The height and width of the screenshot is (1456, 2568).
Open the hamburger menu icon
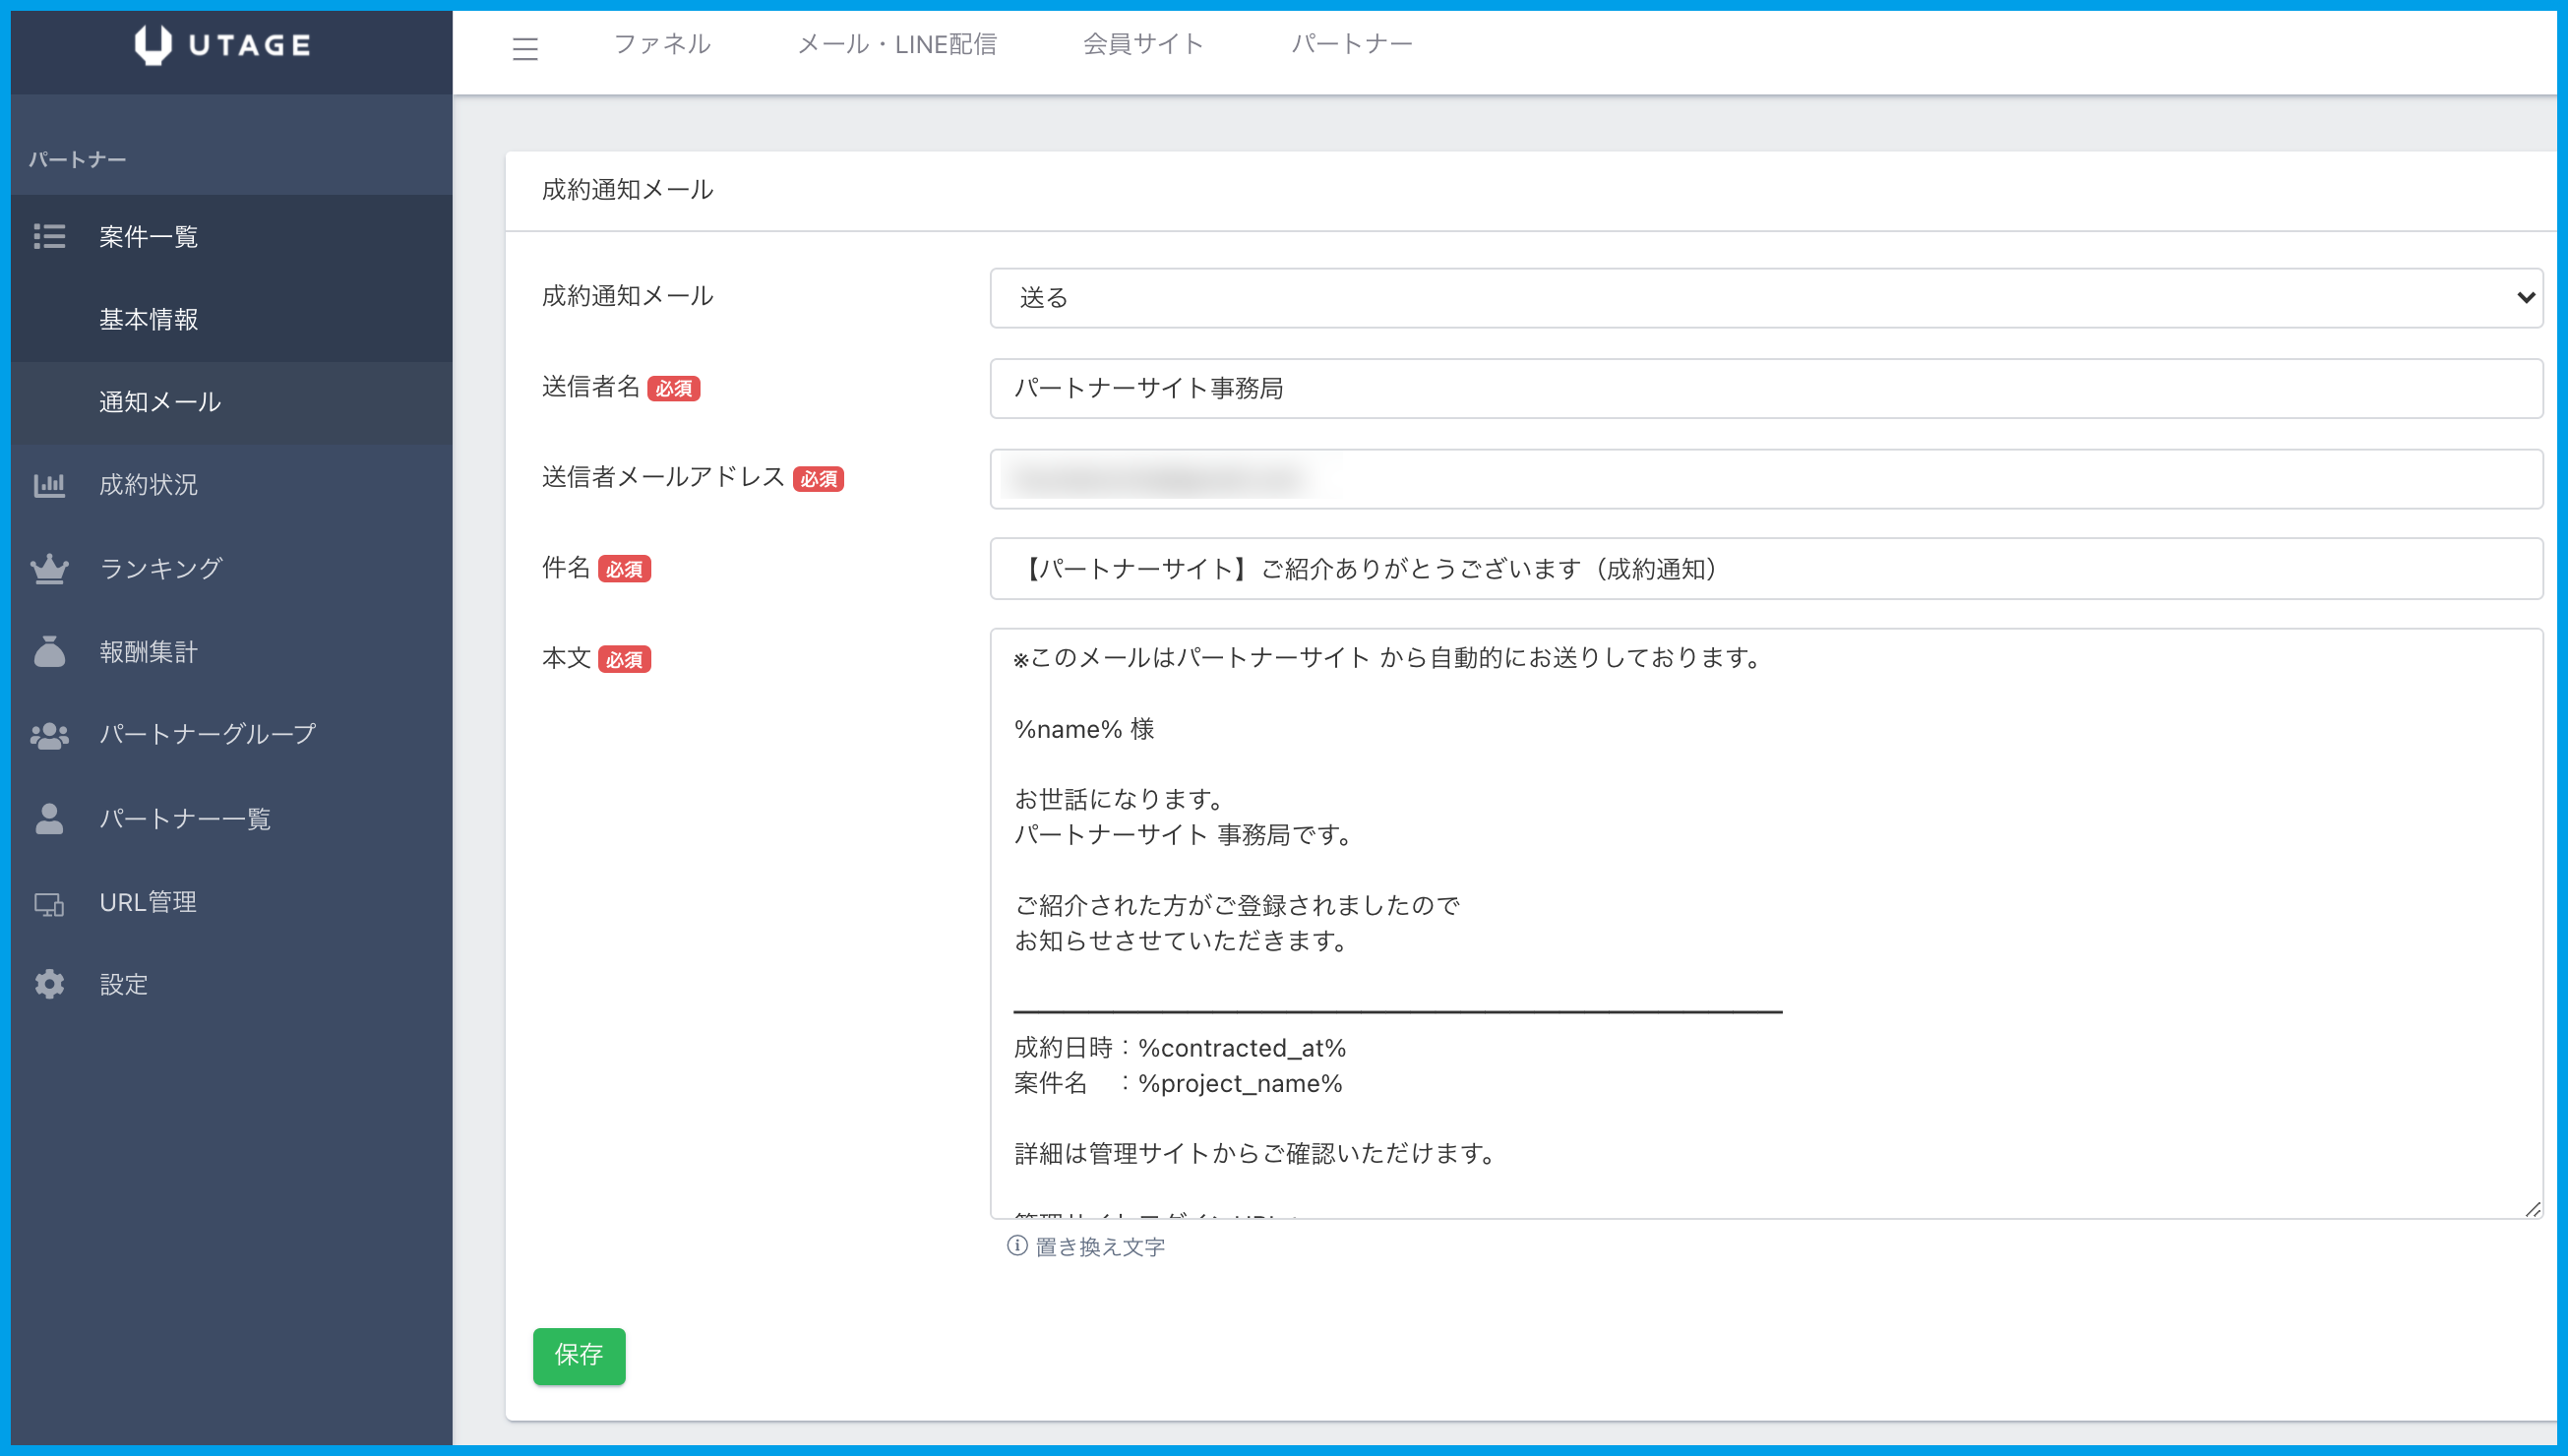click(x=524, y=46)
